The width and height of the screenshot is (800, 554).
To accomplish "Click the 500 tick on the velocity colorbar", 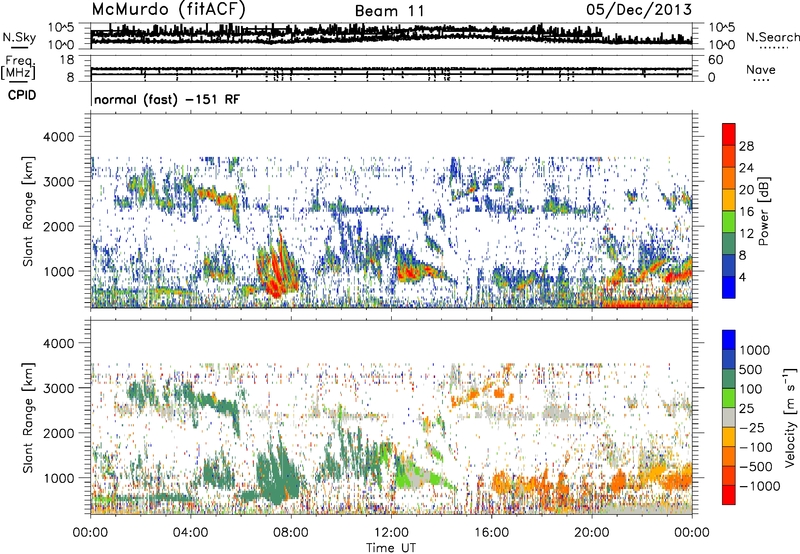I will pos(751,369).
